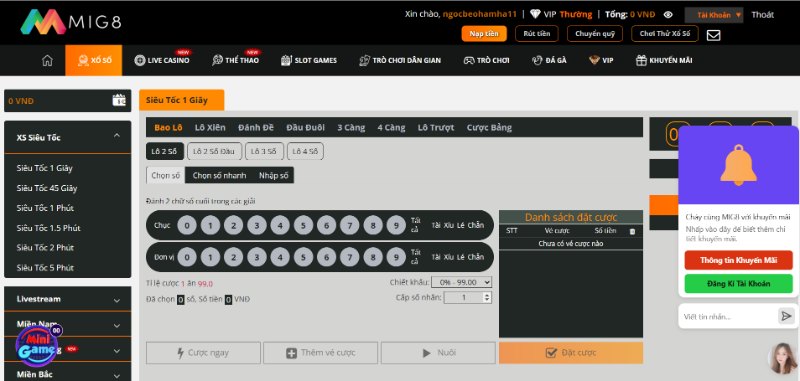Click Thông tin Khuyến Mãi button

[x=738, y=260]
